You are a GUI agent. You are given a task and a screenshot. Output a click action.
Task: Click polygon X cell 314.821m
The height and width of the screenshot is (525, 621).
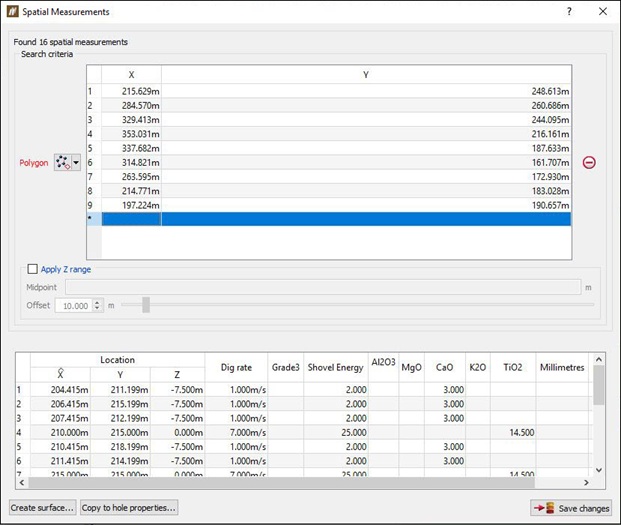tap(131, 162)
